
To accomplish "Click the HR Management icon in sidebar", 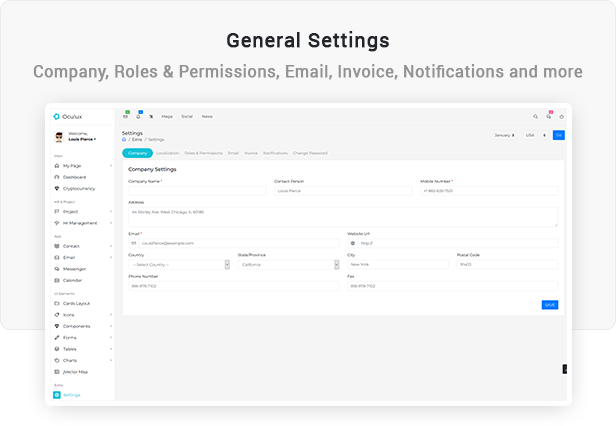I will tap(57, 223).
